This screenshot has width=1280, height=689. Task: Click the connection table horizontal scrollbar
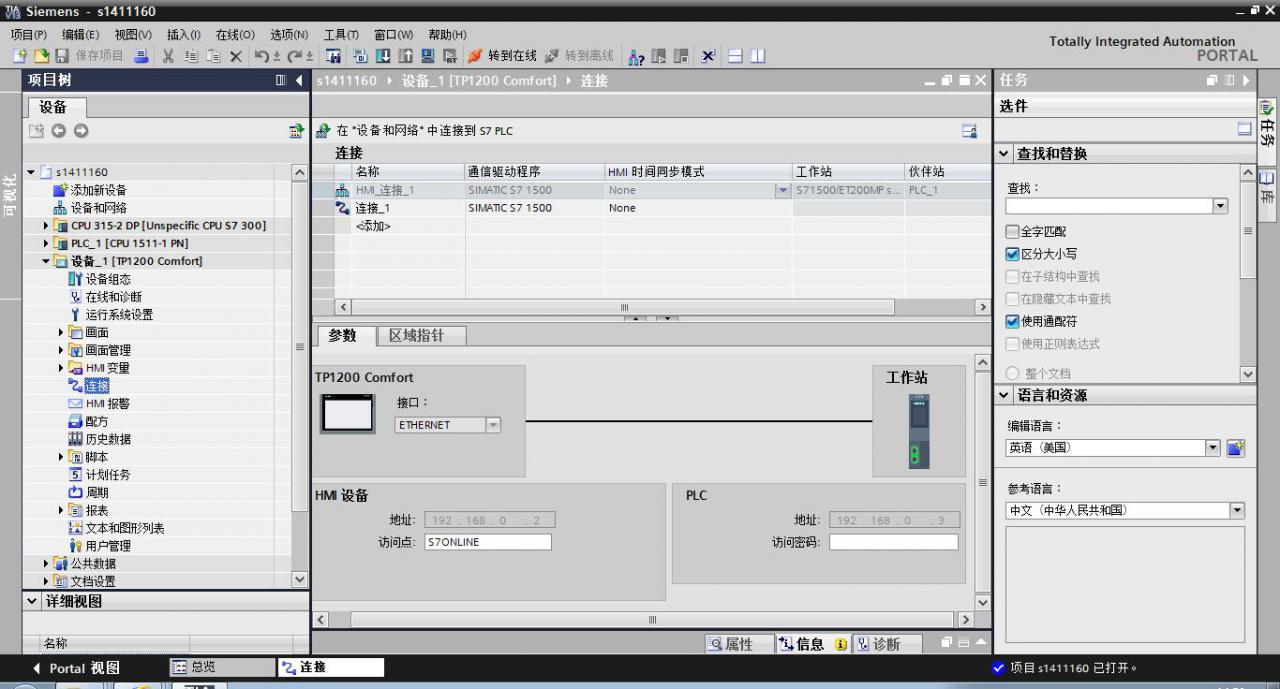(623, 307)
